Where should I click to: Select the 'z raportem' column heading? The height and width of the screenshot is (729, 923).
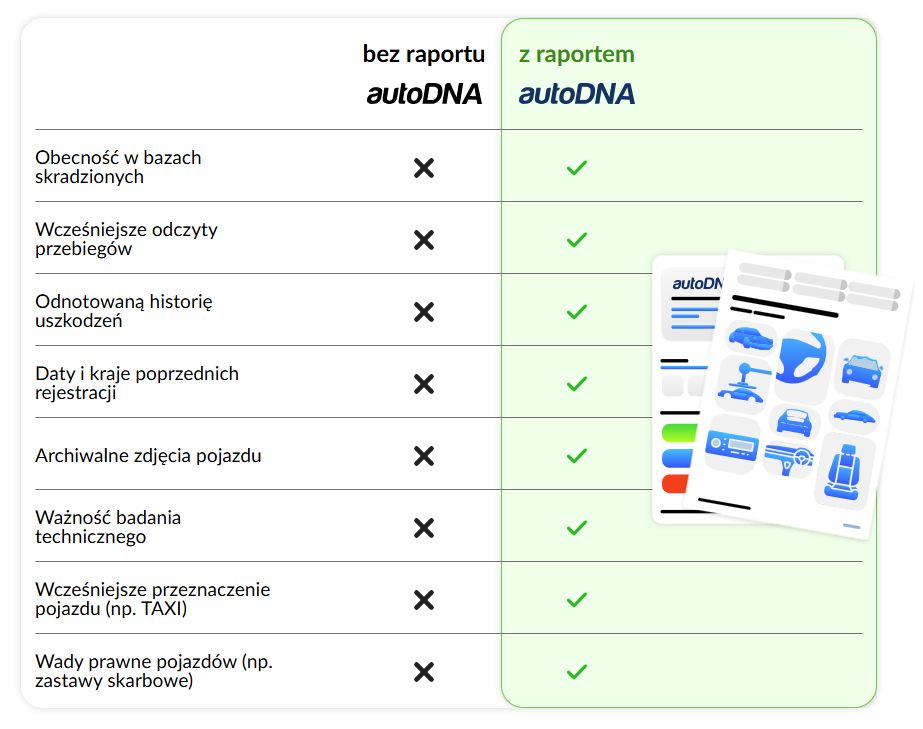click(577, 54)
